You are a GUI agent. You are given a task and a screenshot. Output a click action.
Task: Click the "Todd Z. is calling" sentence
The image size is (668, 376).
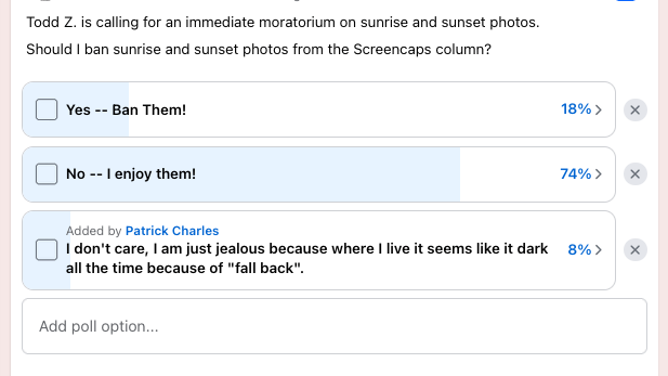pyautogui.click(x=283, y=22)
